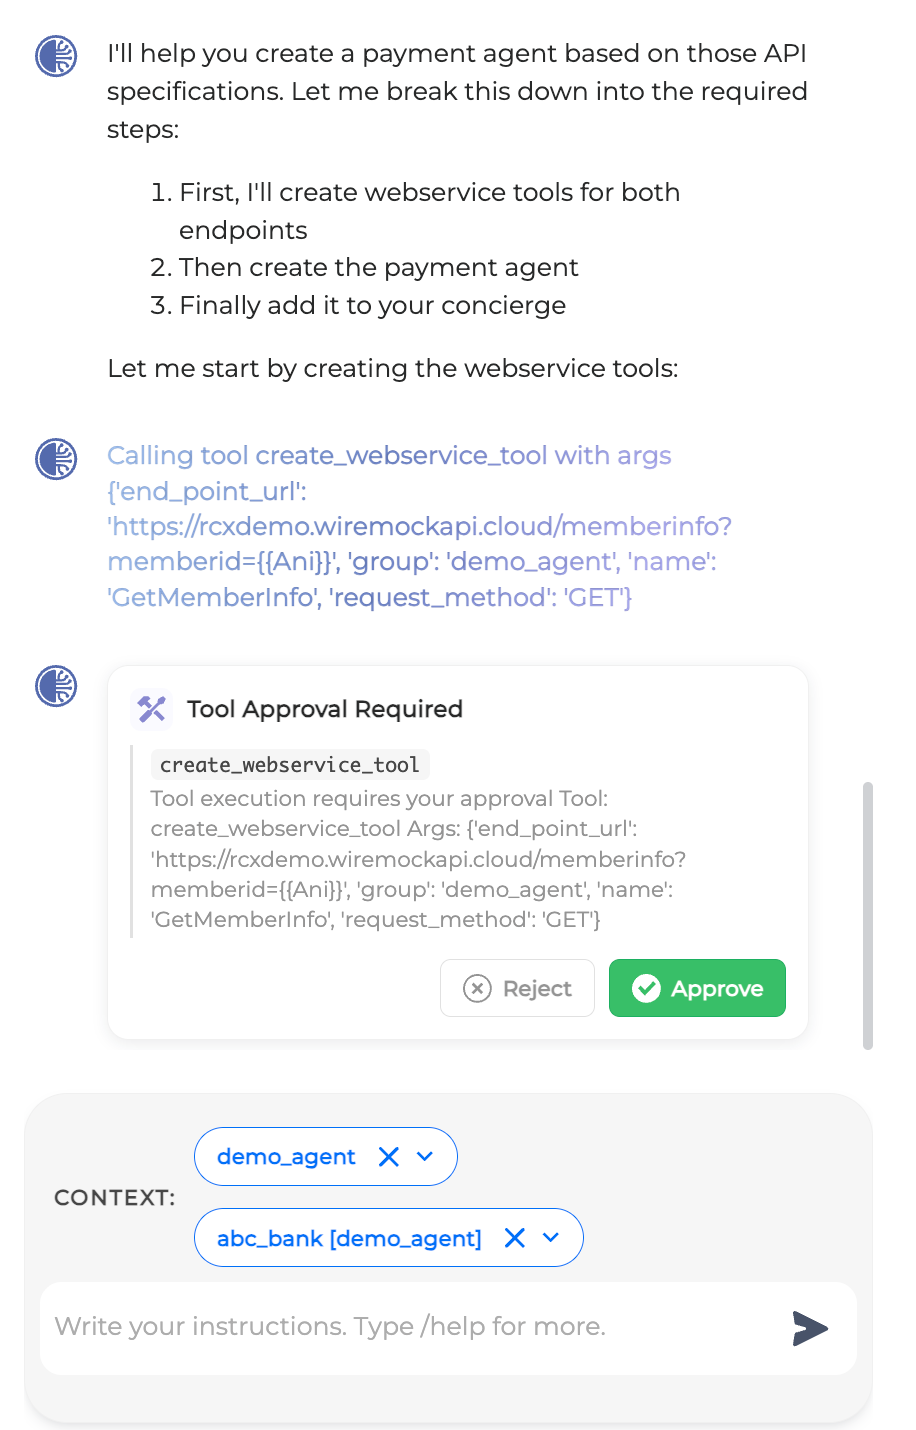Click the wrench icon on the Tool Approval card
The width and height of the screenshot is (916, 1430).
(151, 709)
